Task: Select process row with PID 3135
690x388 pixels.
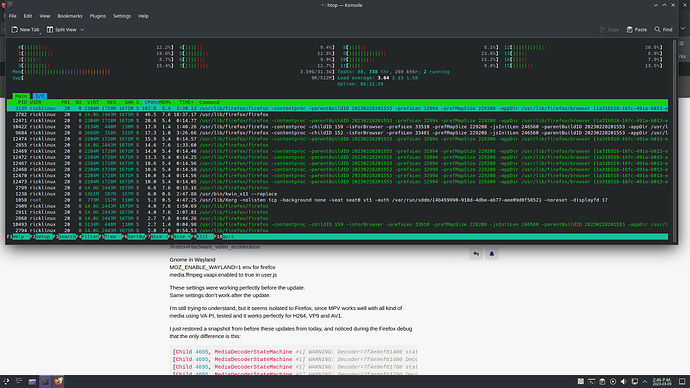Action: point(338,108)
